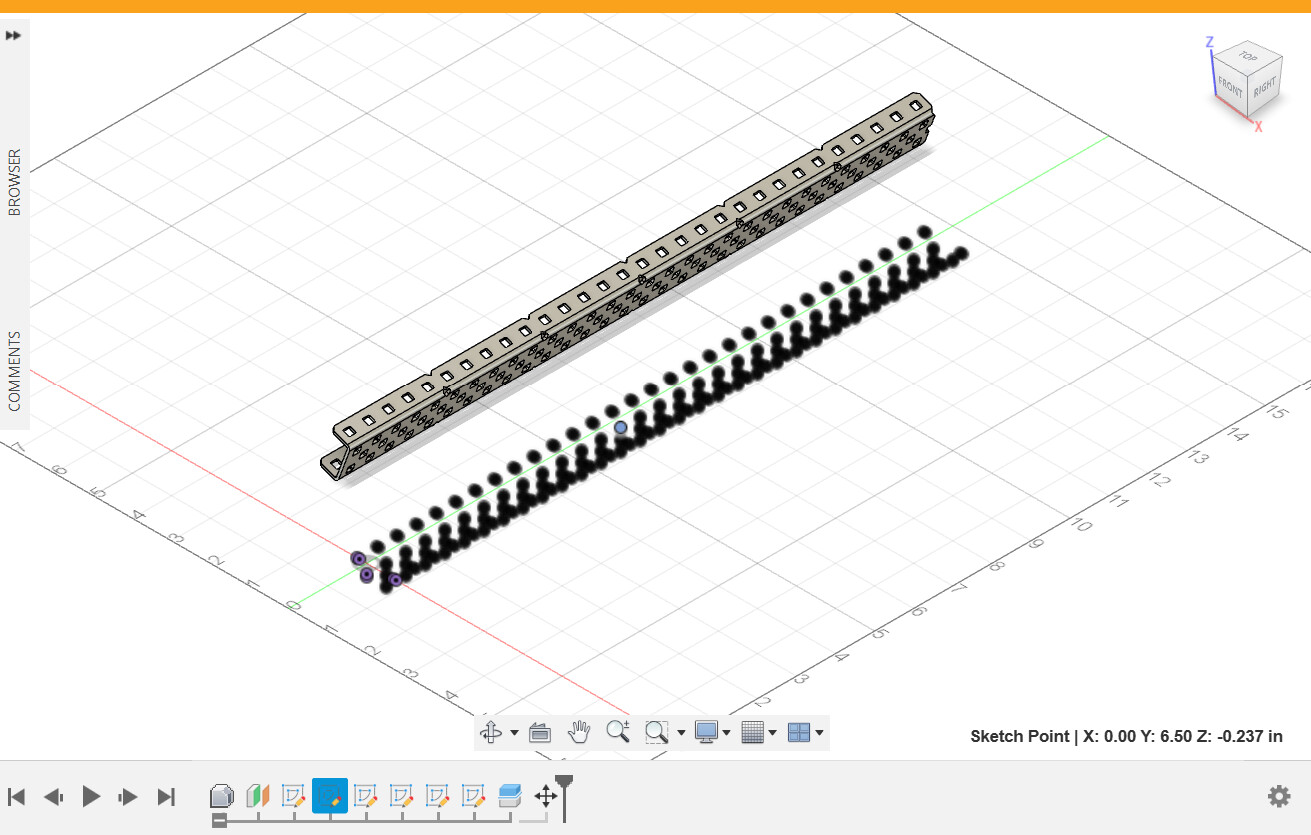The height and width of the screenshot is (835, 1311).
Task: Open the Window Zoom tool
Action: (654, 732)
